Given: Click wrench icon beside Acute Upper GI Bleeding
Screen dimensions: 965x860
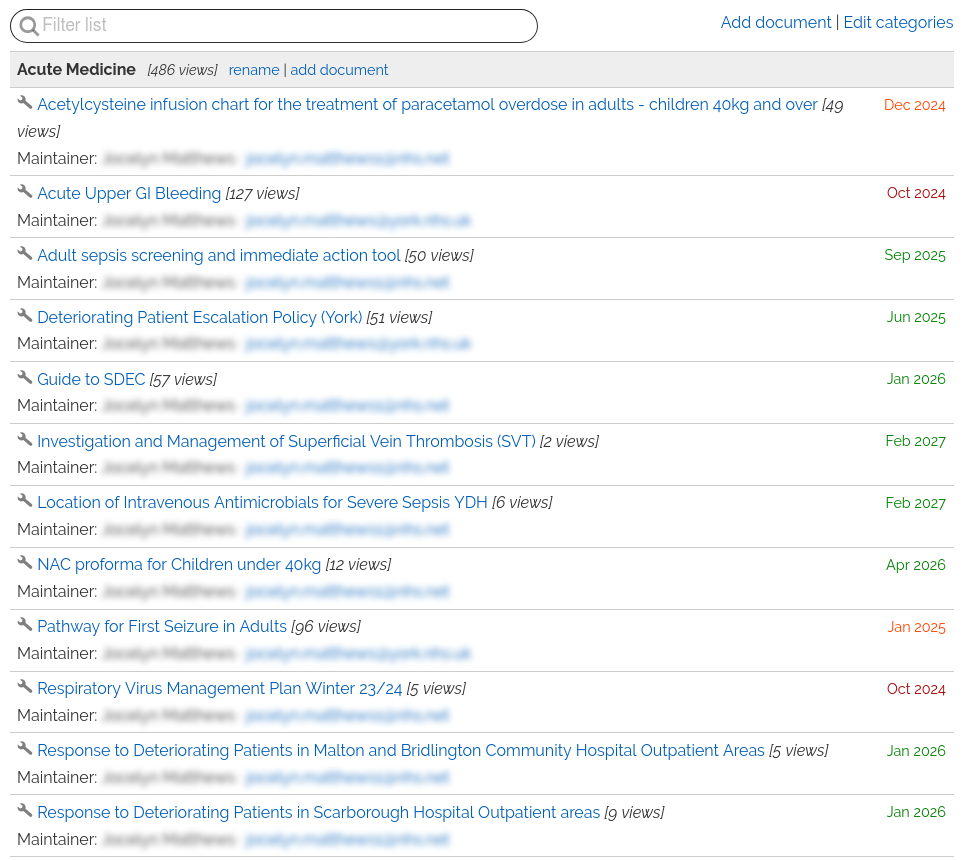Looking at the screenshot, I should tap(25, 192).
